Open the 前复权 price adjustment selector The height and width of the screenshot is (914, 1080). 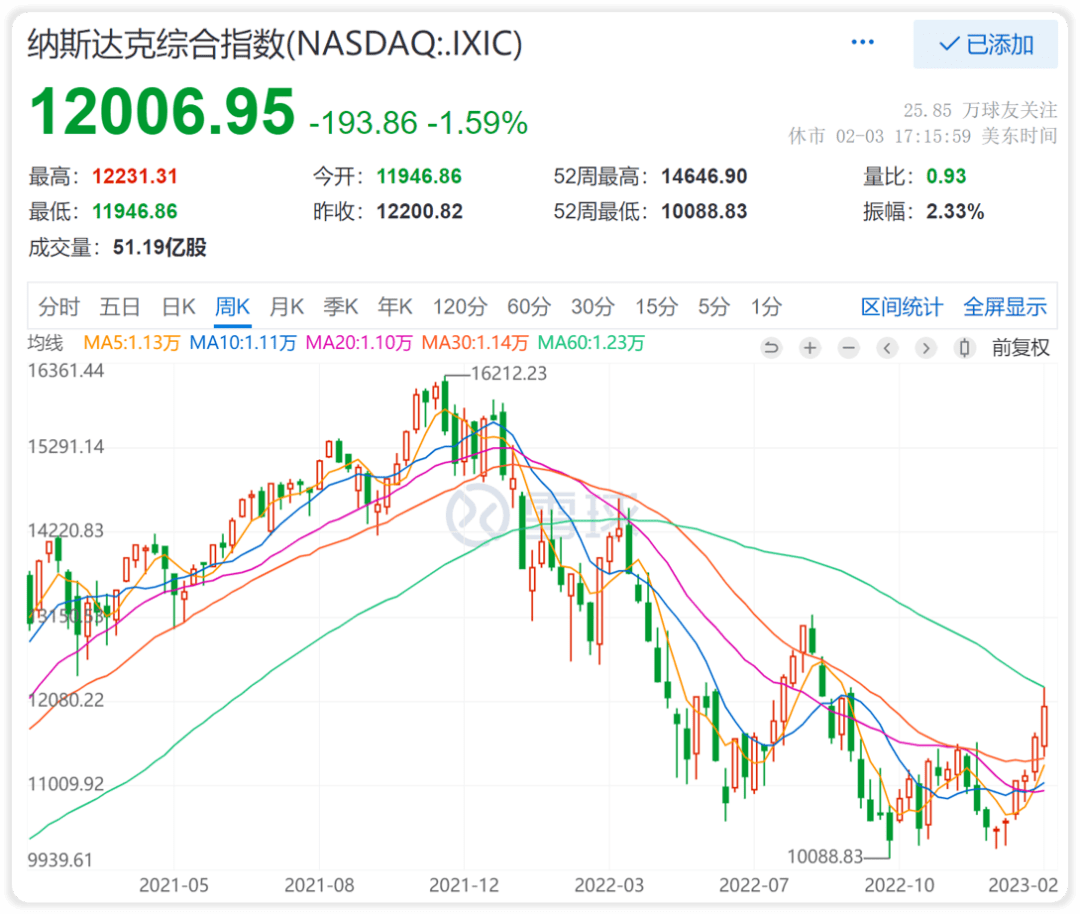pyautogui.click(x=1020, y=348)
